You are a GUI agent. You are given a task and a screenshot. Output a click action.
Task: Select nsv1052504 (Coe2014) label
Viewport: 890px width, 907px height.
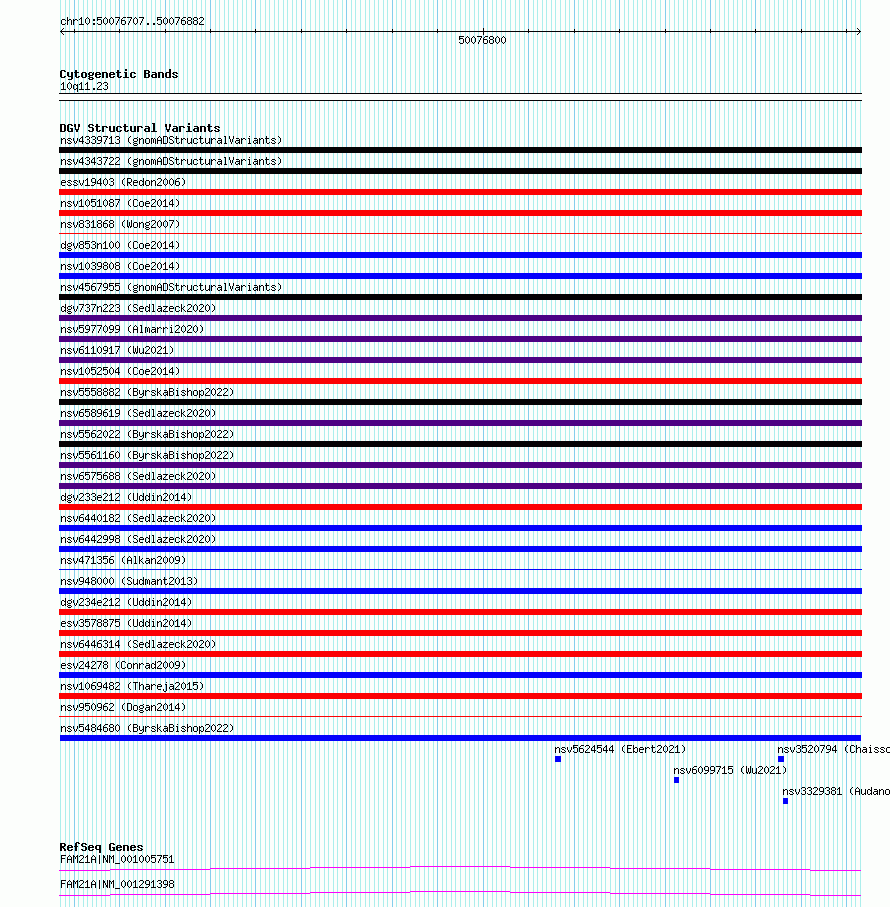tap(120, 371)
